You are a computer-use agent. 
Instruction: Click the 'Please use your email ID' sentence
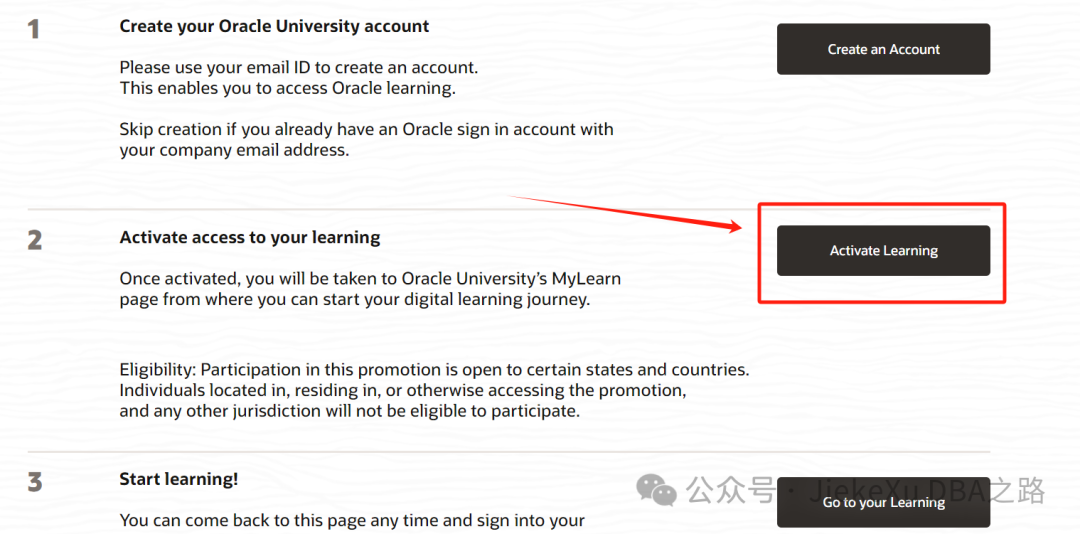tap(299, 68)
